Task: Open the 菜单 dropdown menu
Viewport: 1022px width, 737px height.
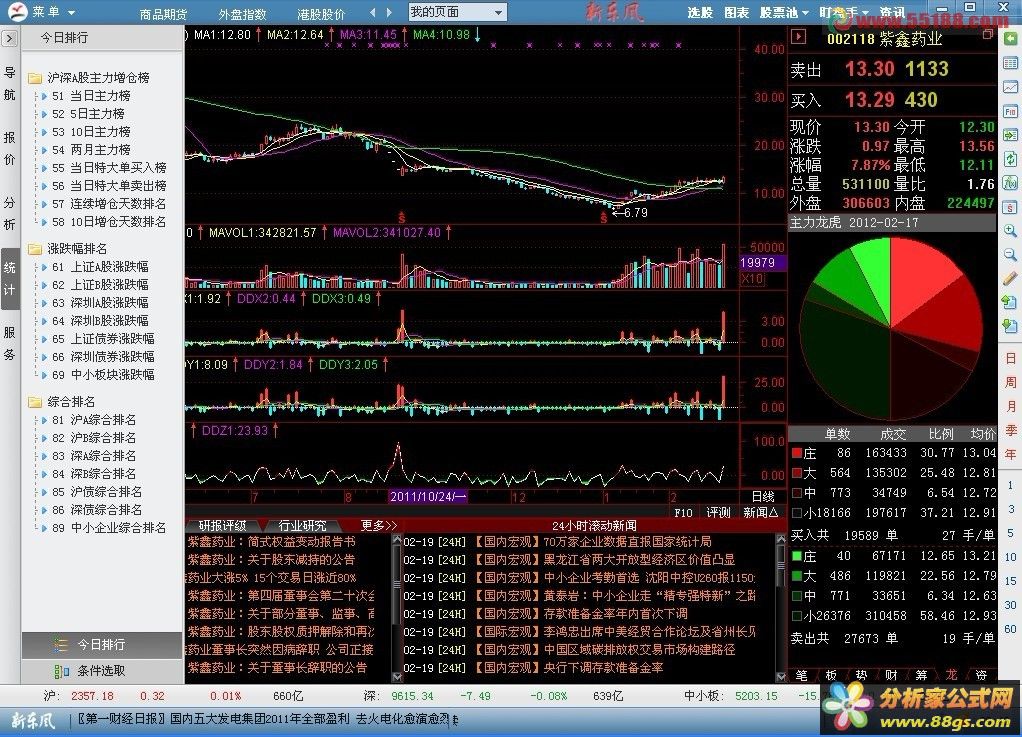Action: (53, 12)
